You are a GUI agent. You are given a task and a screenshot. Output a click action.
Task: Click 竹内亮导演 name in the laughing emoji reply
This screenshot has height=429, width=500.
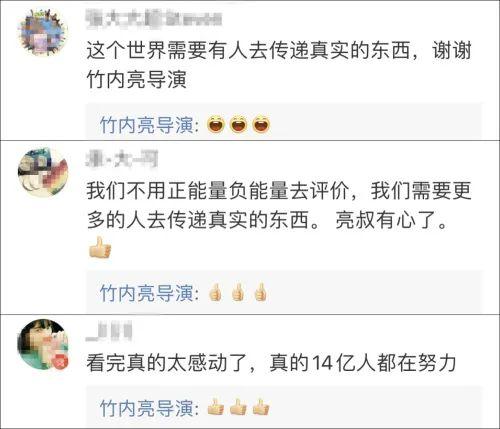click(147, 125)
